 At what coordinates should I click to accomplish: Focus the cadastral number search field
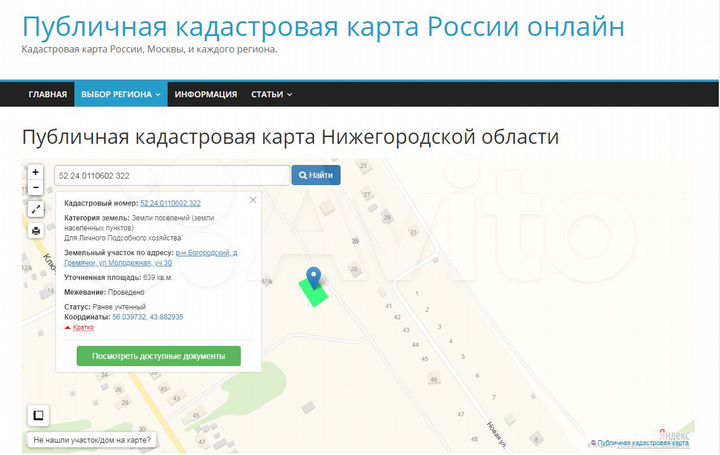pos(172,175)
